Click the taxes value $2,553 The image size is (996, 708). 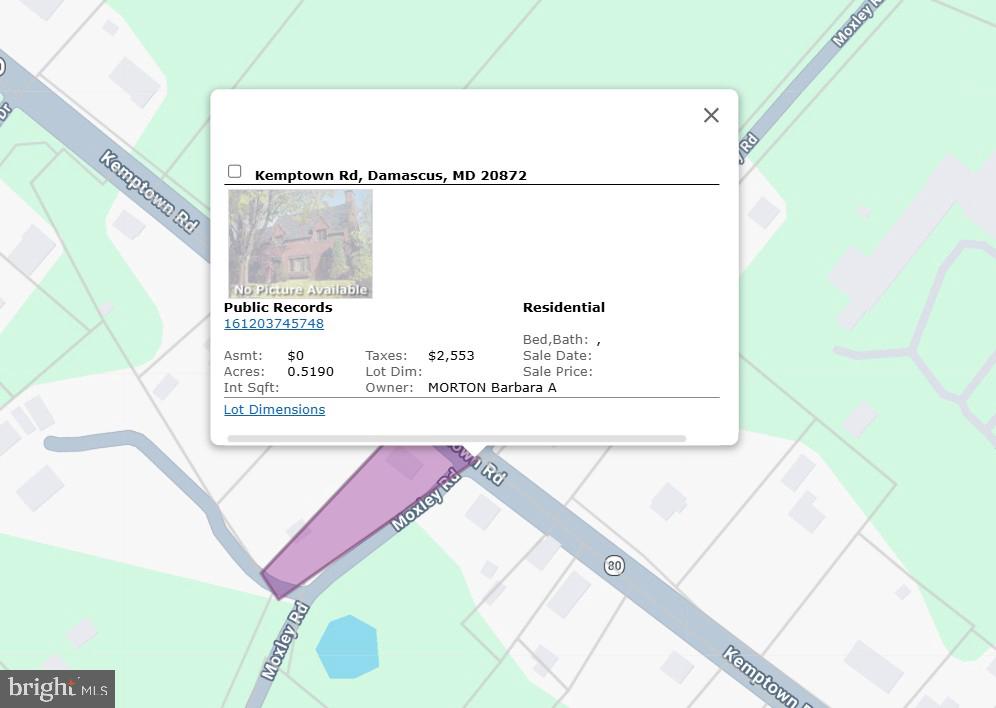[451, 356]
